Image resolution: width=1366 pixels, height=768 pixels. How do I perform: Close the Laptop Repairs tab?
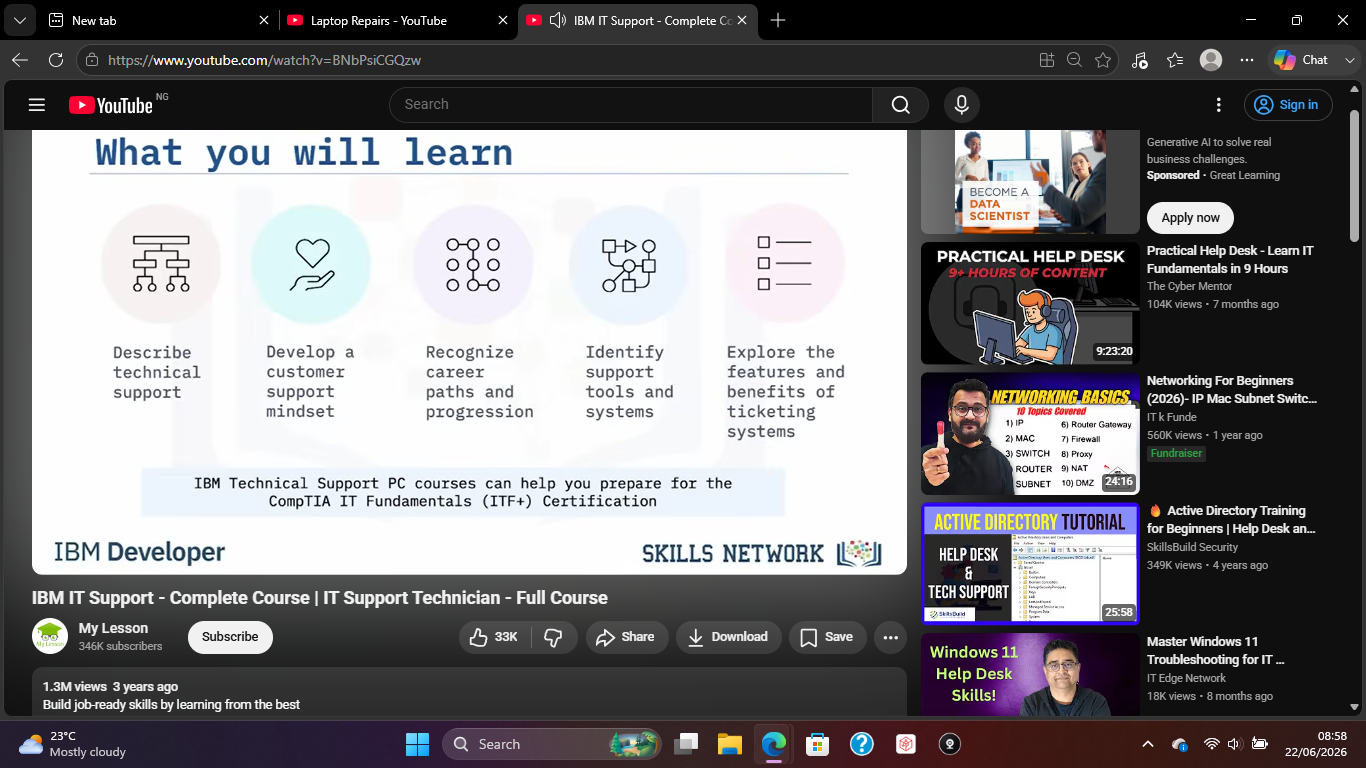tap(502, 20)
